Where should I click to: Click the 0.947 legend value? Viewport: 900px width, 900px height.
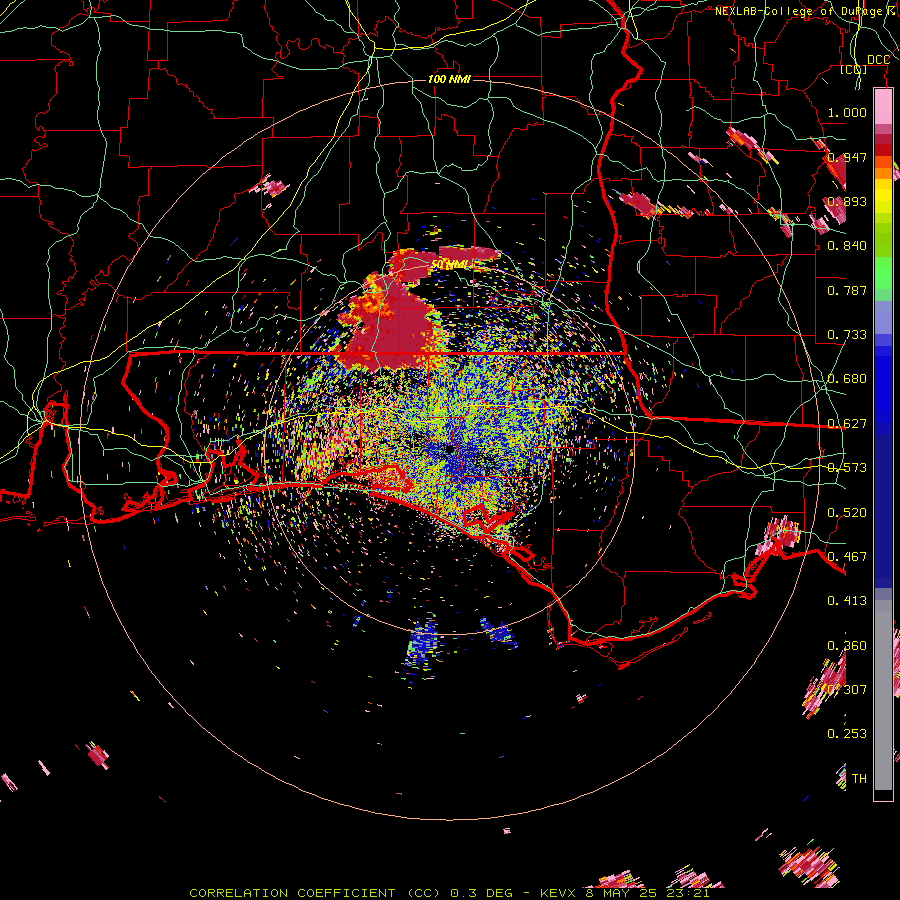[847, 157]
